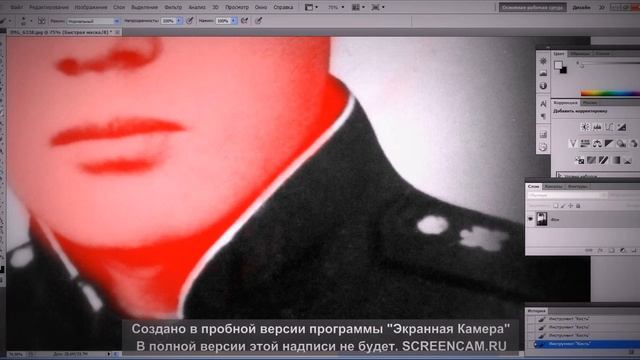The height and width of the screenshot is (360, 640).
Task: Click the screen mode icon in the top bar
Action: (x=375, y=7)
